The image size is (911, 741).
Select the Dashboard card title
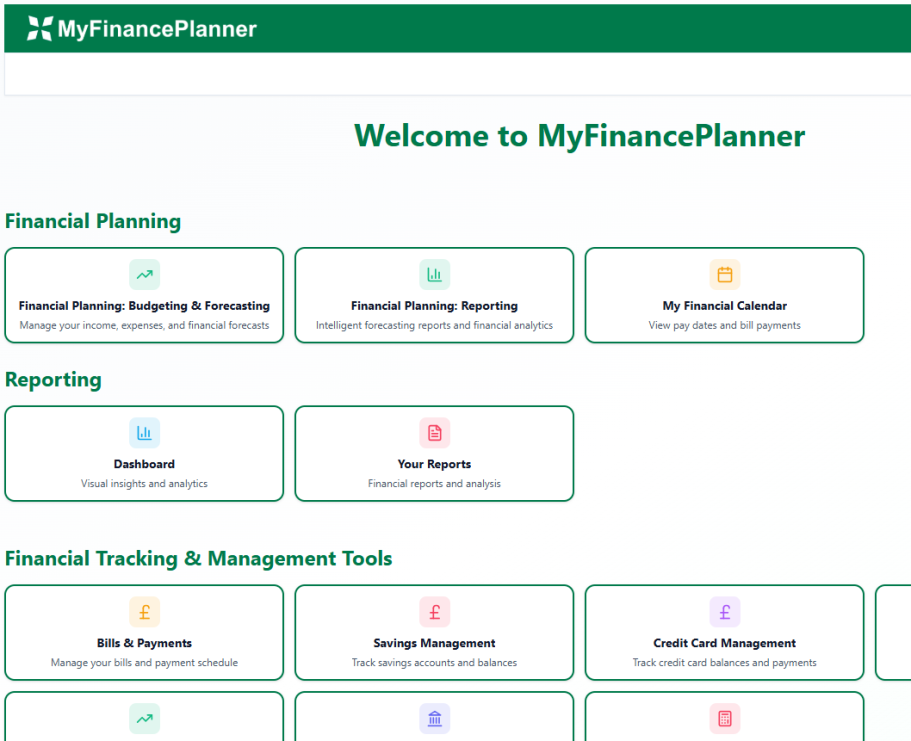click(x=144, y=464)
